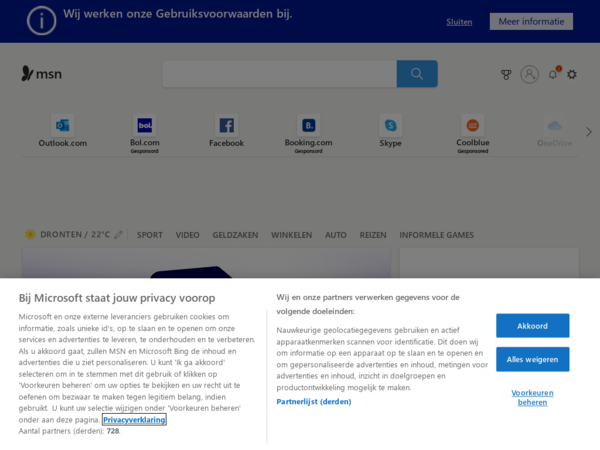Open the Coolblue shortcut icon
The height and width of the screenshot is (450, 600).
coord(473,125)
